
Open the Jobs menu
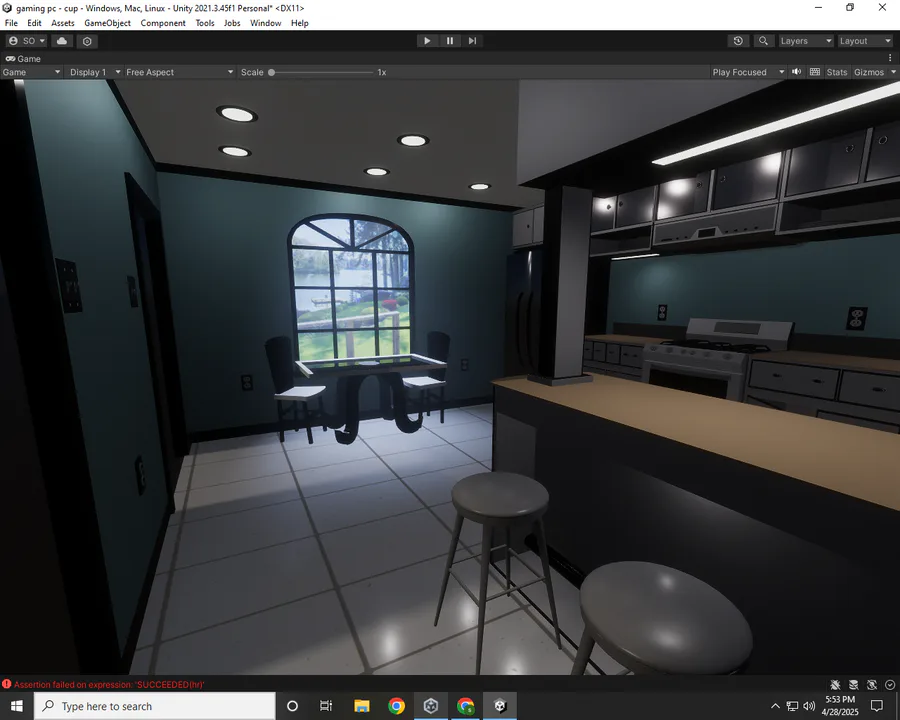[x=232, y=23]
